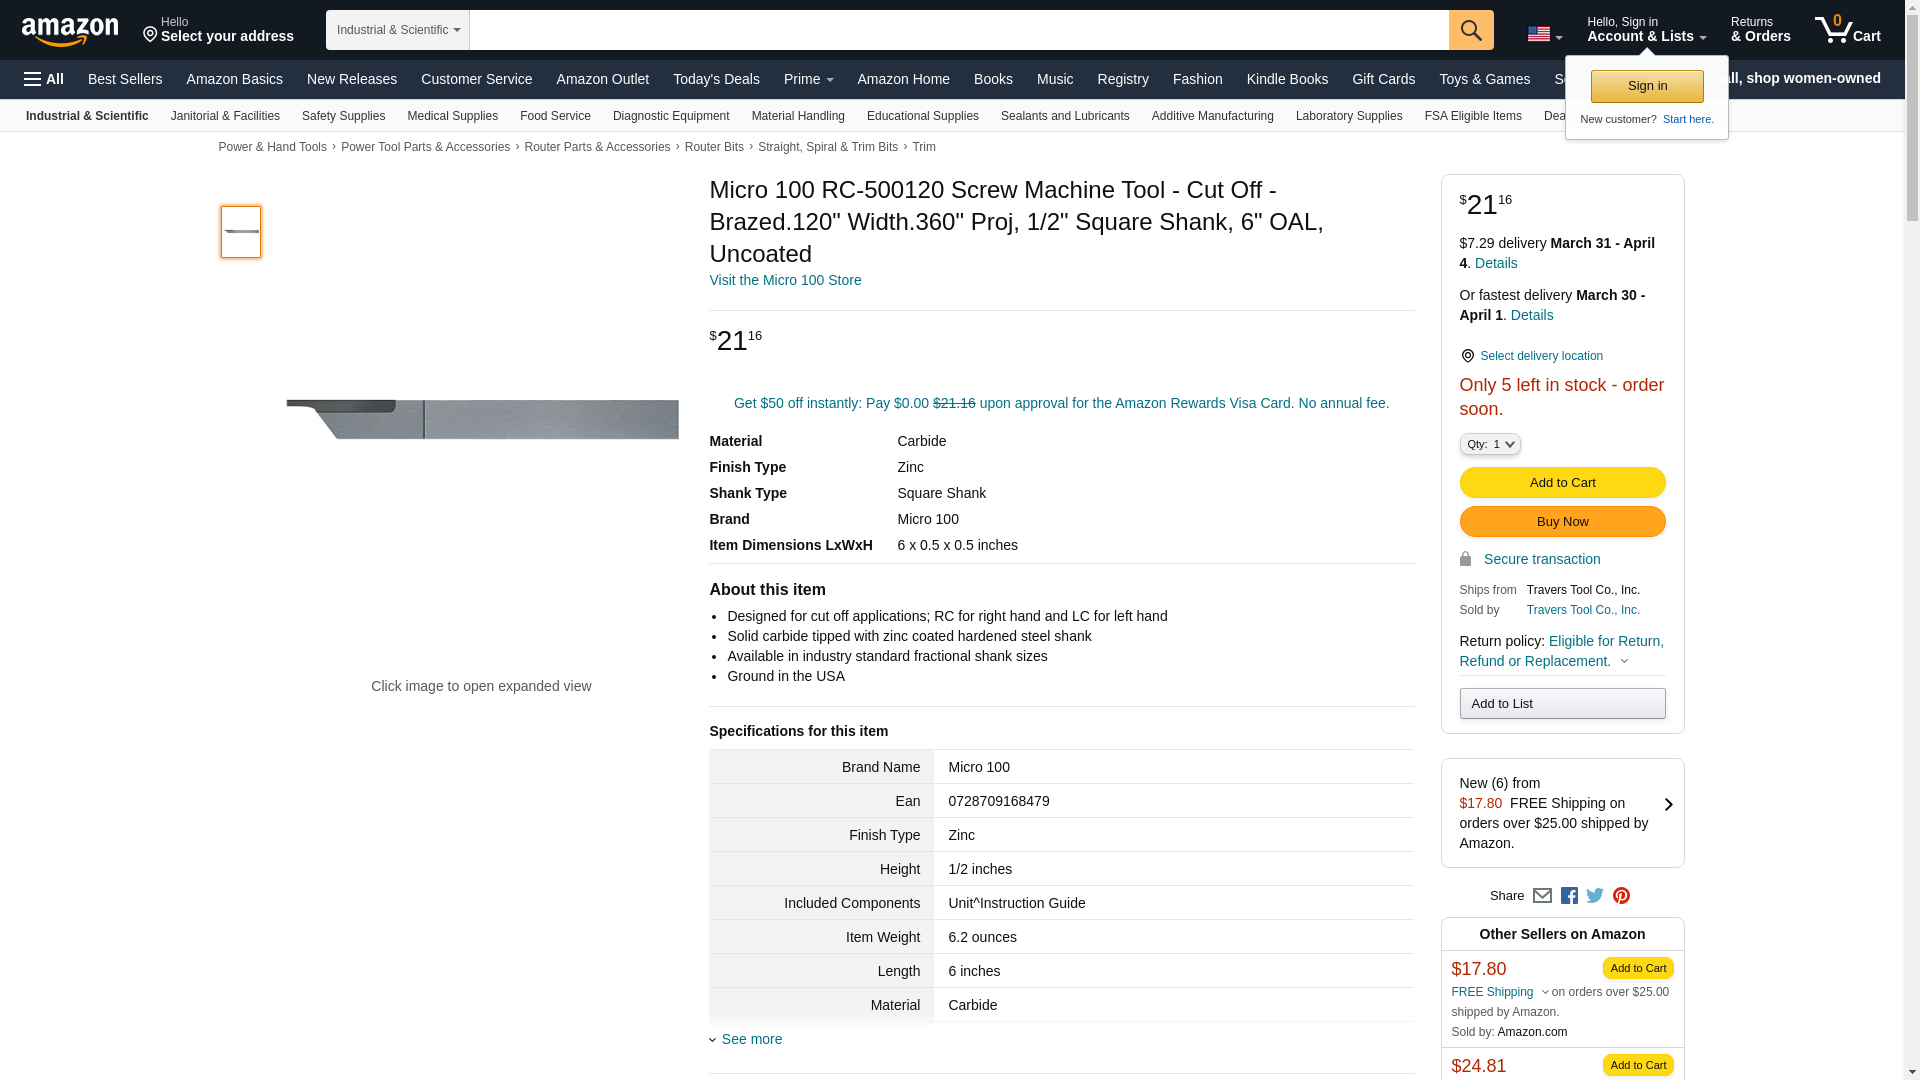
Task: Share product on Pinterest icon
Action: click(1621, 896)
